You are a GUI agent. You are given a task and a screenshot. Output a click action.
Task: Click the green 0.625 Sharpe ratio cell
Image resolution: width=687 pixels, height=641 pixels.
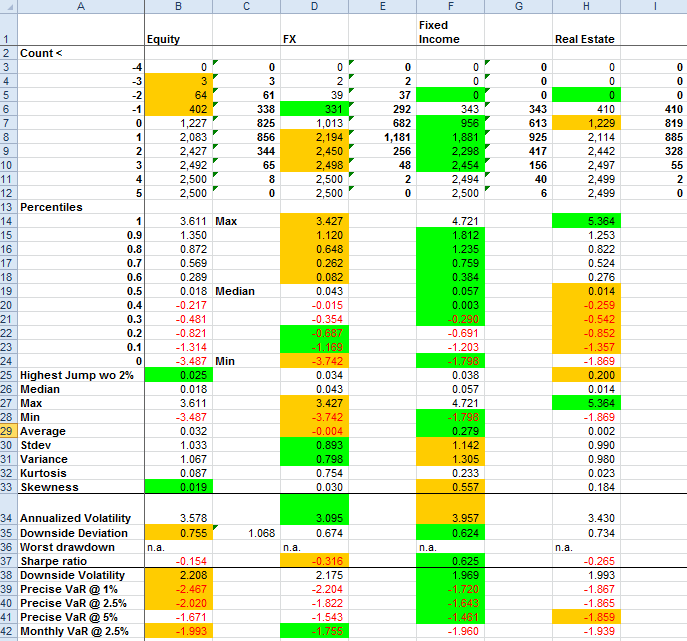[449, 561]
